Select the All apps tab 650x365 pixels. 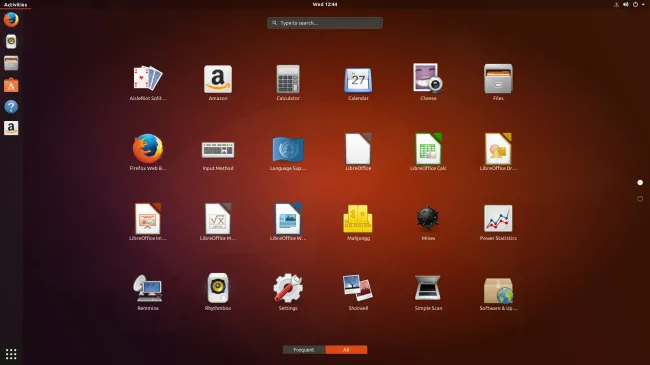coord(346,350)
